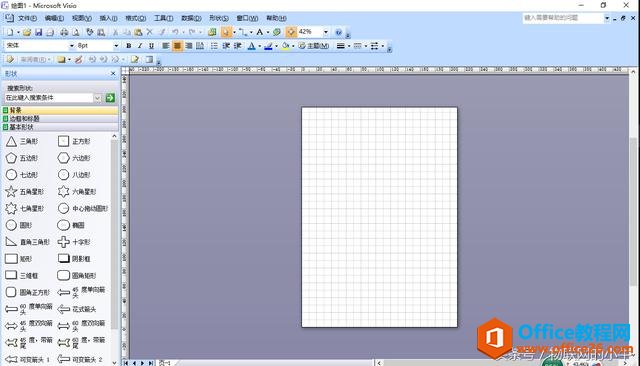The height and width of the screenshot is (366, 640).
Task: Toggle bold formatting
Action: (x=129, y=46)
